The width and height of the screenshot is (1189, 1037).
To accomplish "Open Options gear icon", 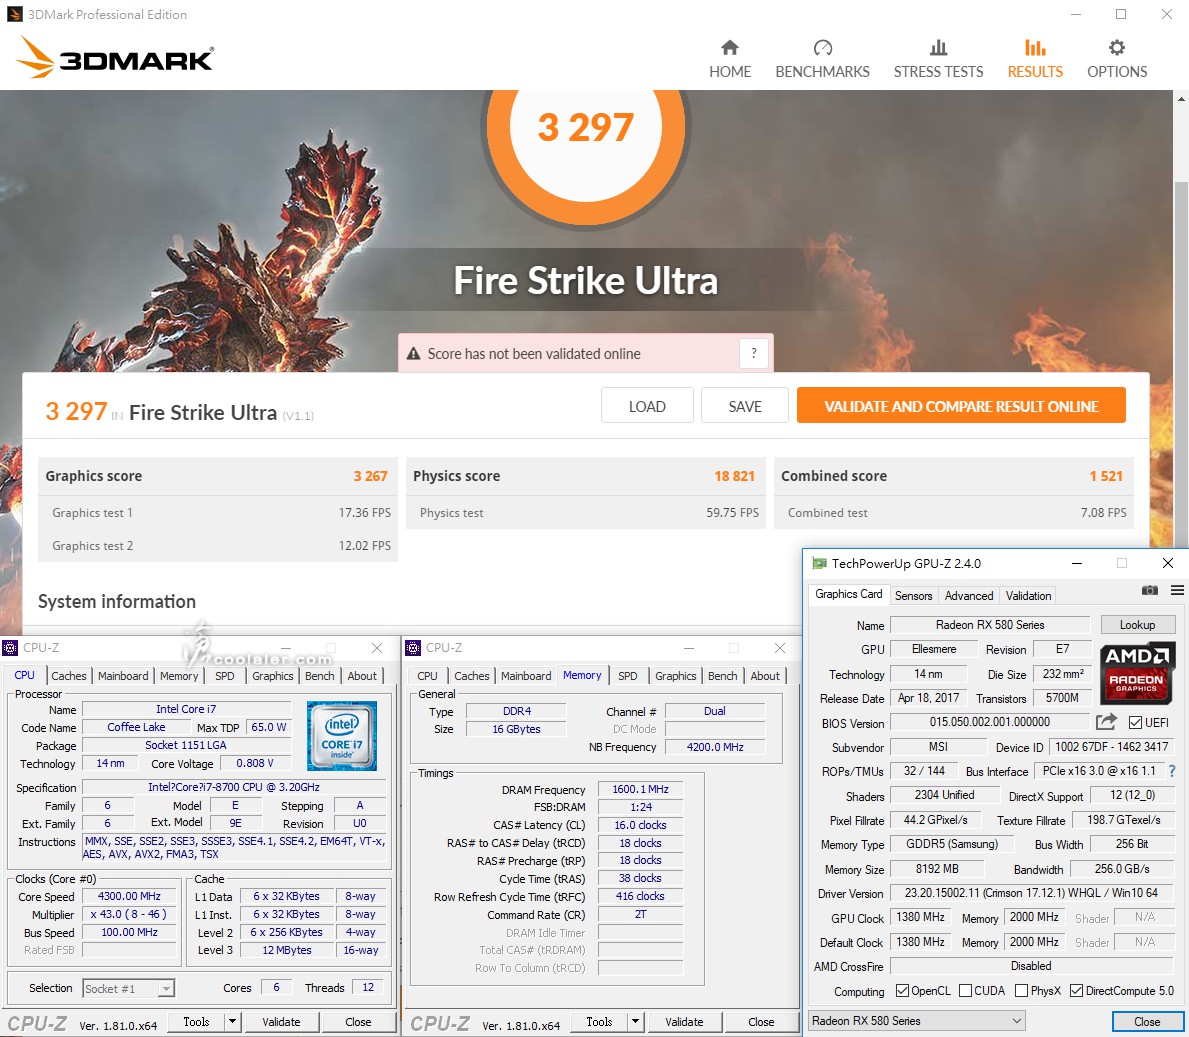I will pyautogui.click(x=1117, y=48).
